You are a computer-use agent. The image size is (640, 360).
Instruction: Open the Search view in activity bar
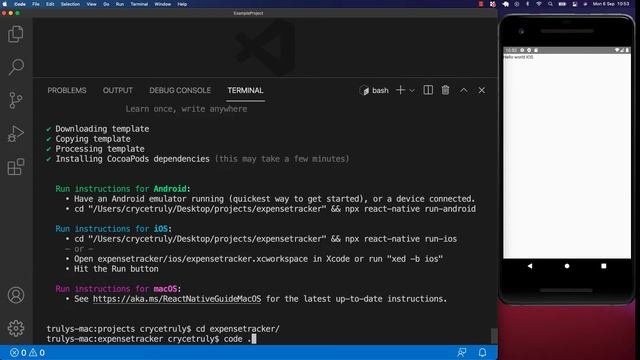pos(16,67)
